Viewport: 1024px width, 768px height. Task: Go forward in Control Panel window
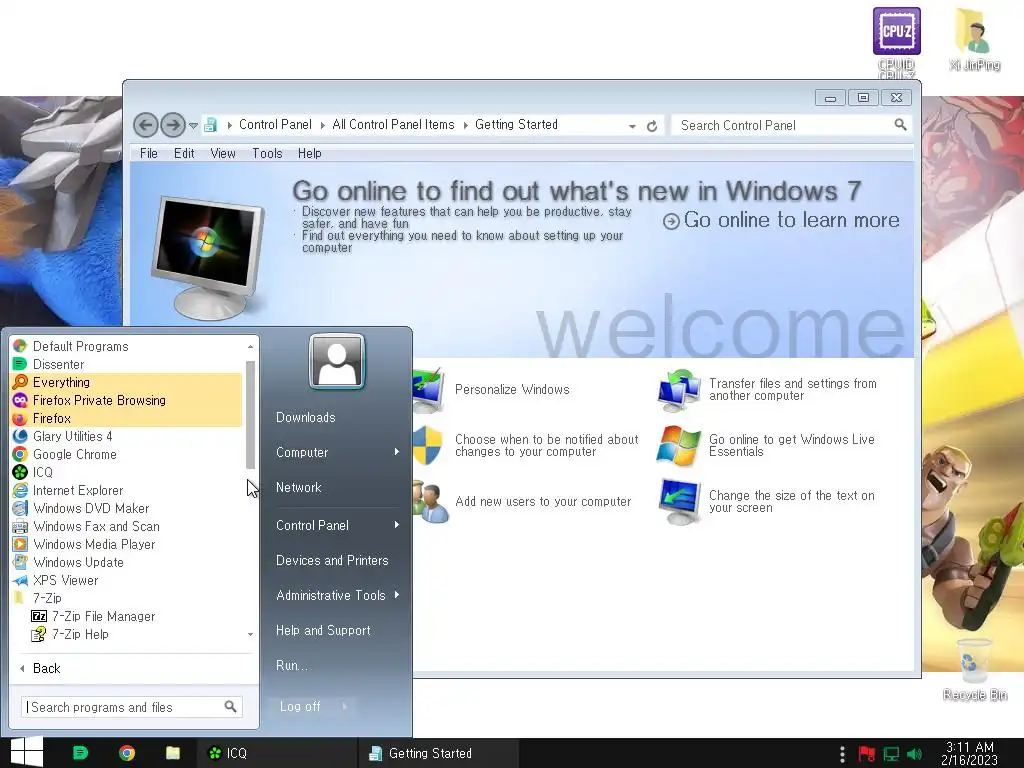(x=172, y=125)
